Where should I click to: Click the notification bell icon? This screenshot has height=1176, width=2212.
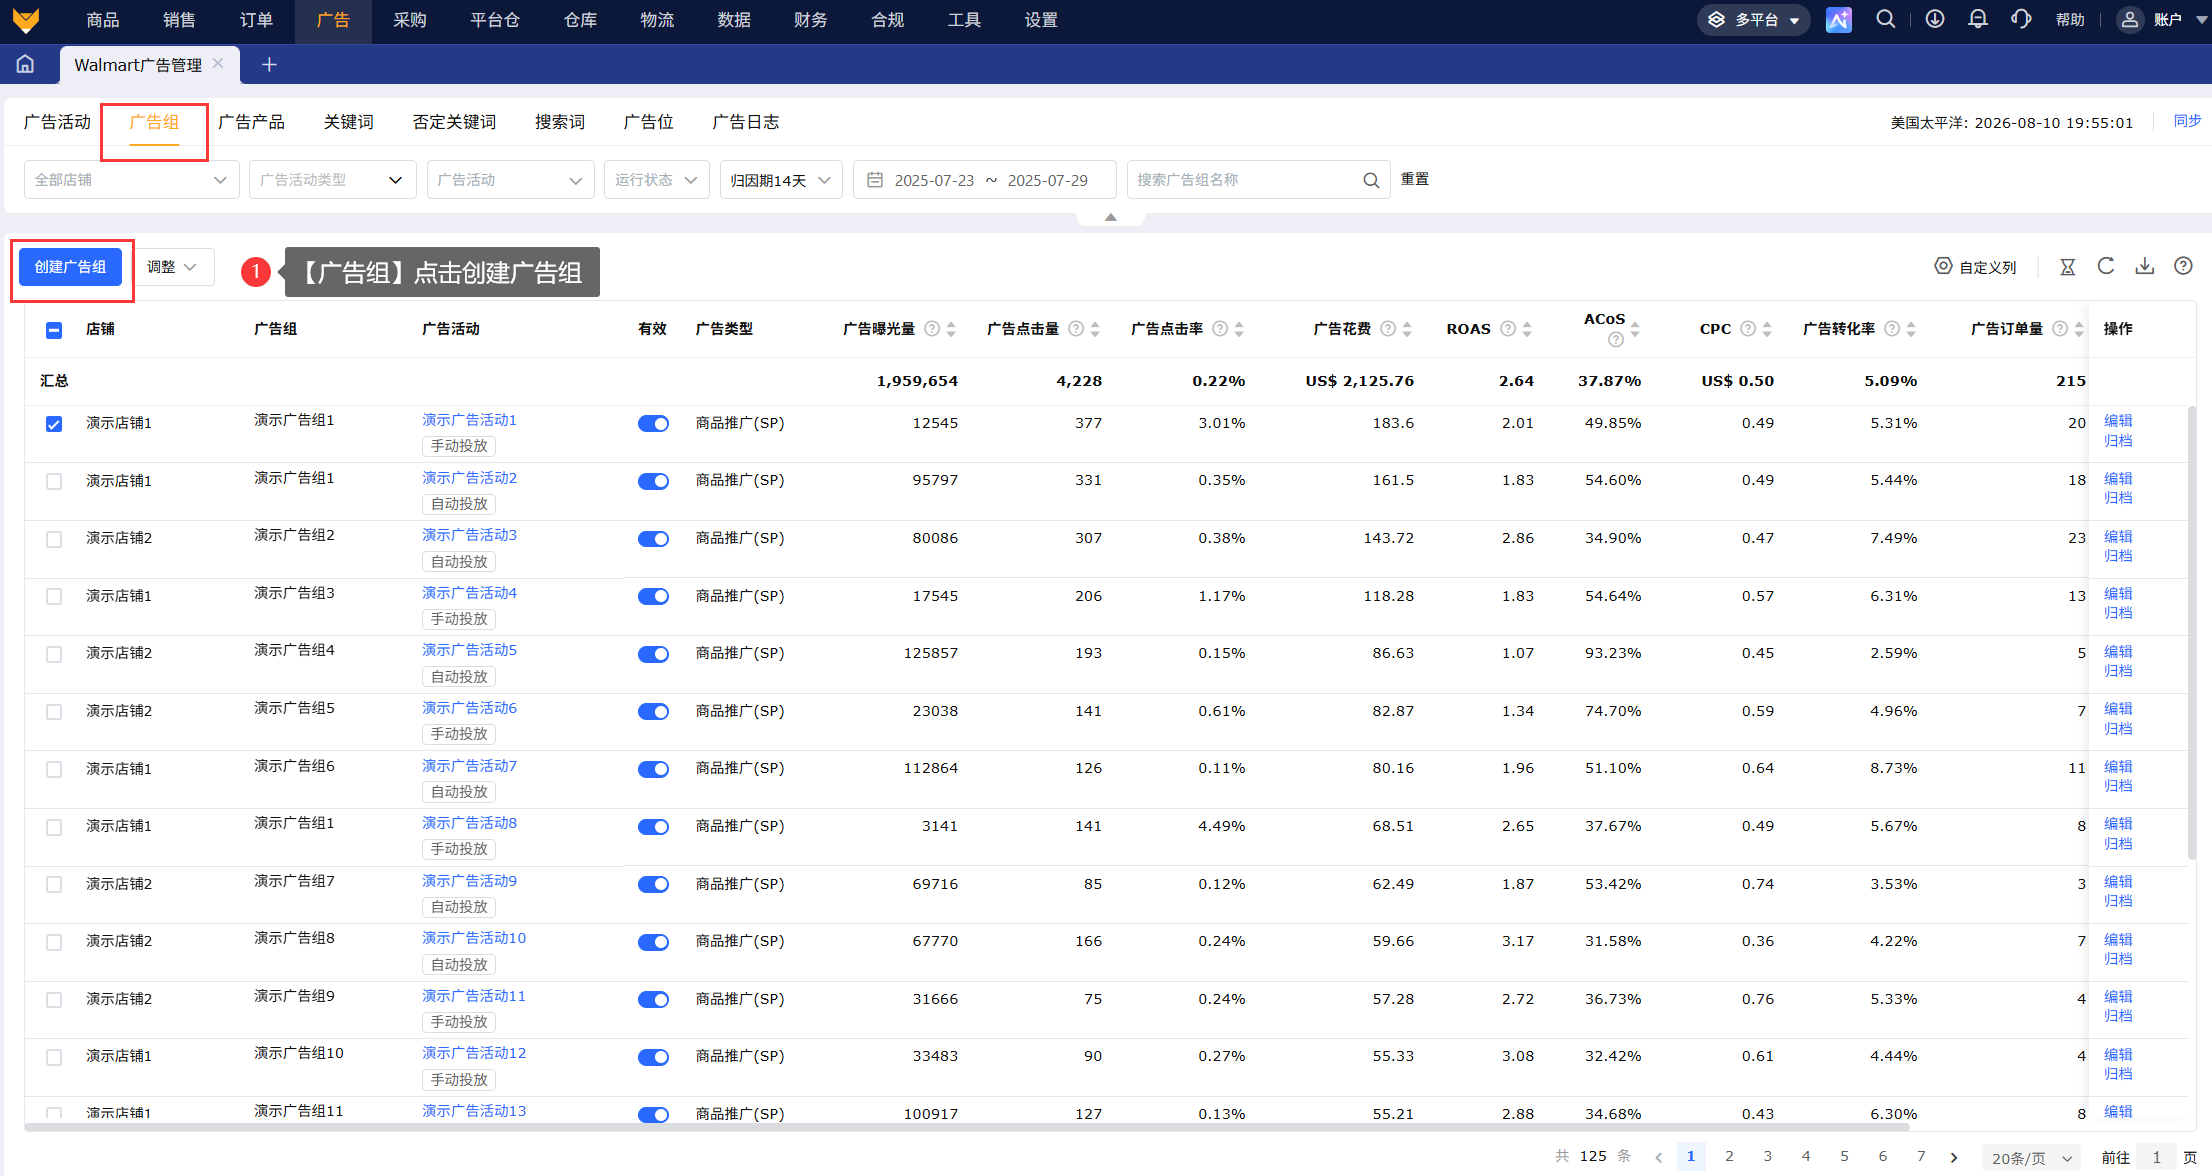(x=1977, y=19)
